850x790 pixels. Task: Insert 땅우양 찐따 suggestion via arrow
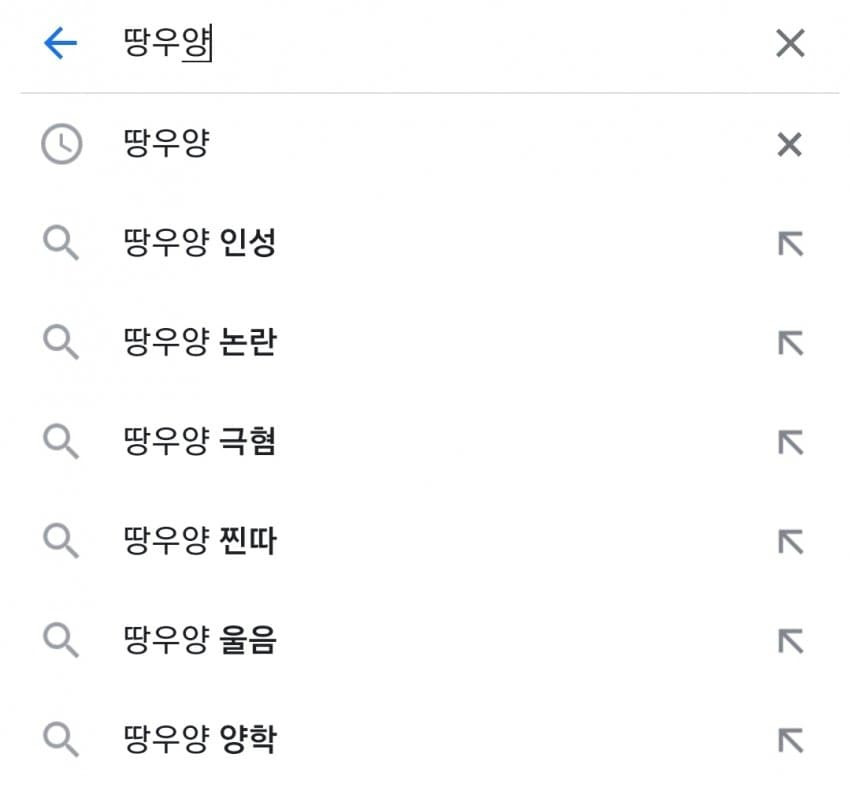click(x=790, y=542)
